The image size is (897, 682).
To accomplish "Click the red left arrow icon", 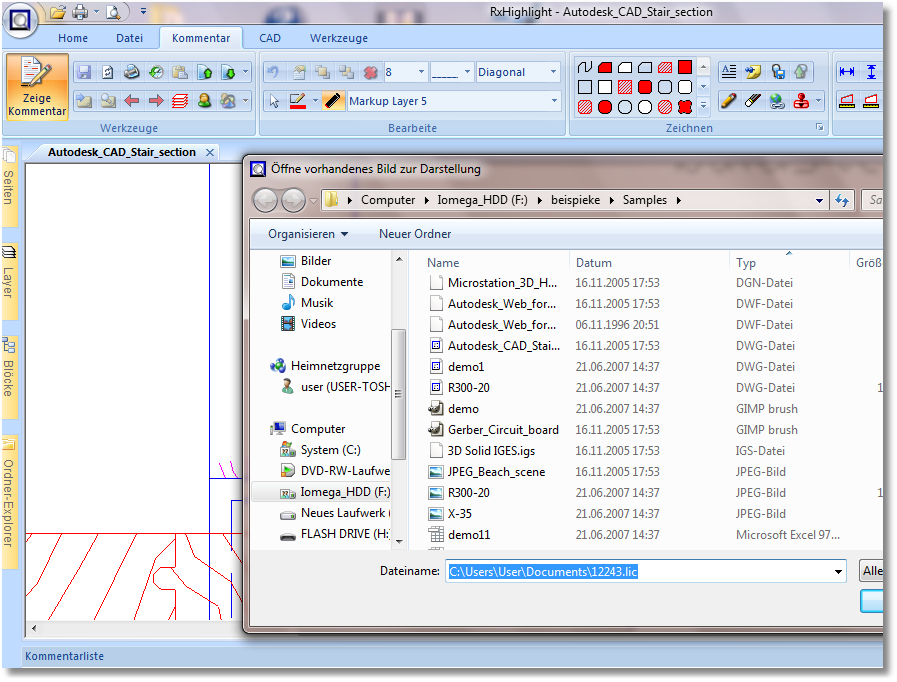I will pyautogui.click(x=132, y=101).
